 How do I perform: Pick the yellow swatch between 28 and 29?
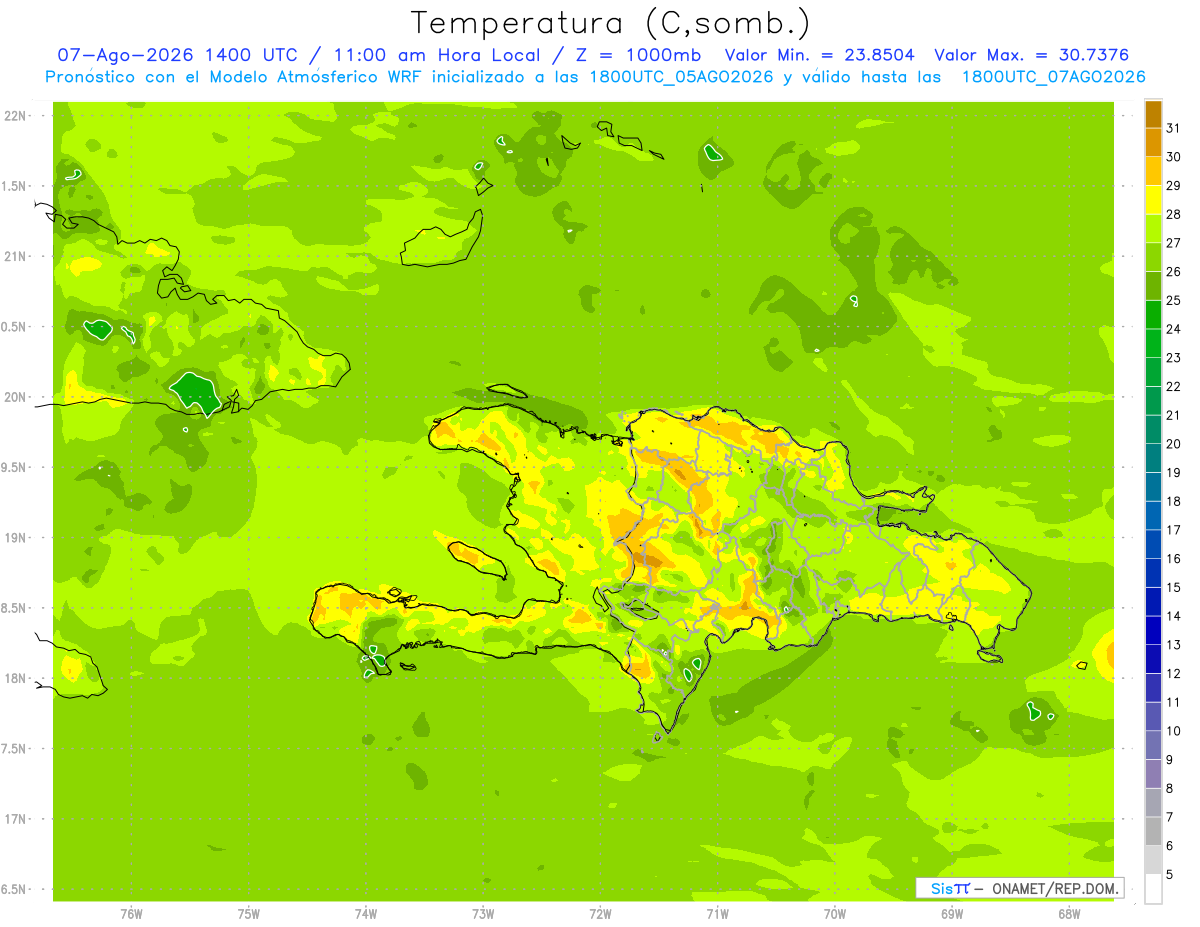(1153, 199)
